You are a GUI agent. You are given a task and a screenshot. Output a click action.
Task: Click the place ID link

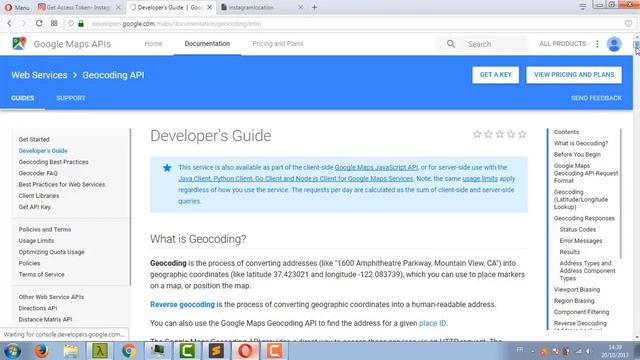click(432, 323)
